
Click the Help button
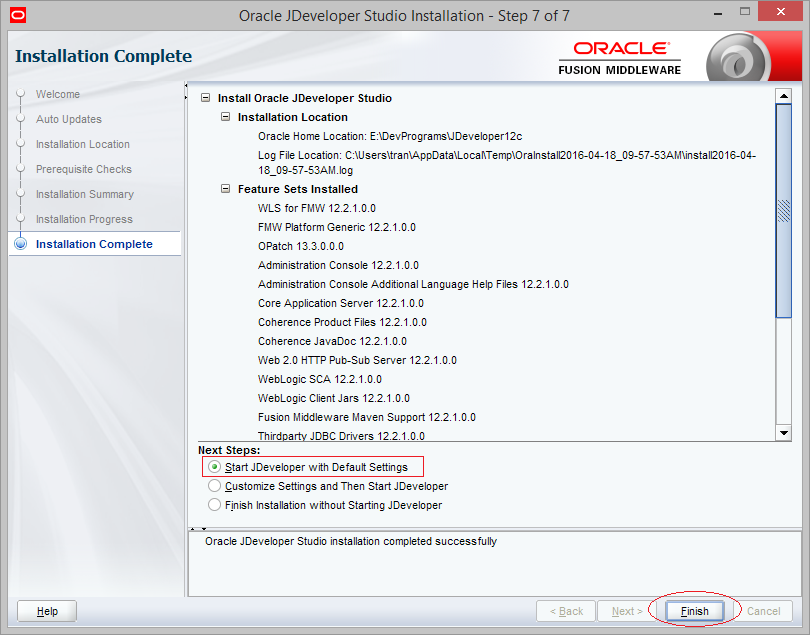47,611
